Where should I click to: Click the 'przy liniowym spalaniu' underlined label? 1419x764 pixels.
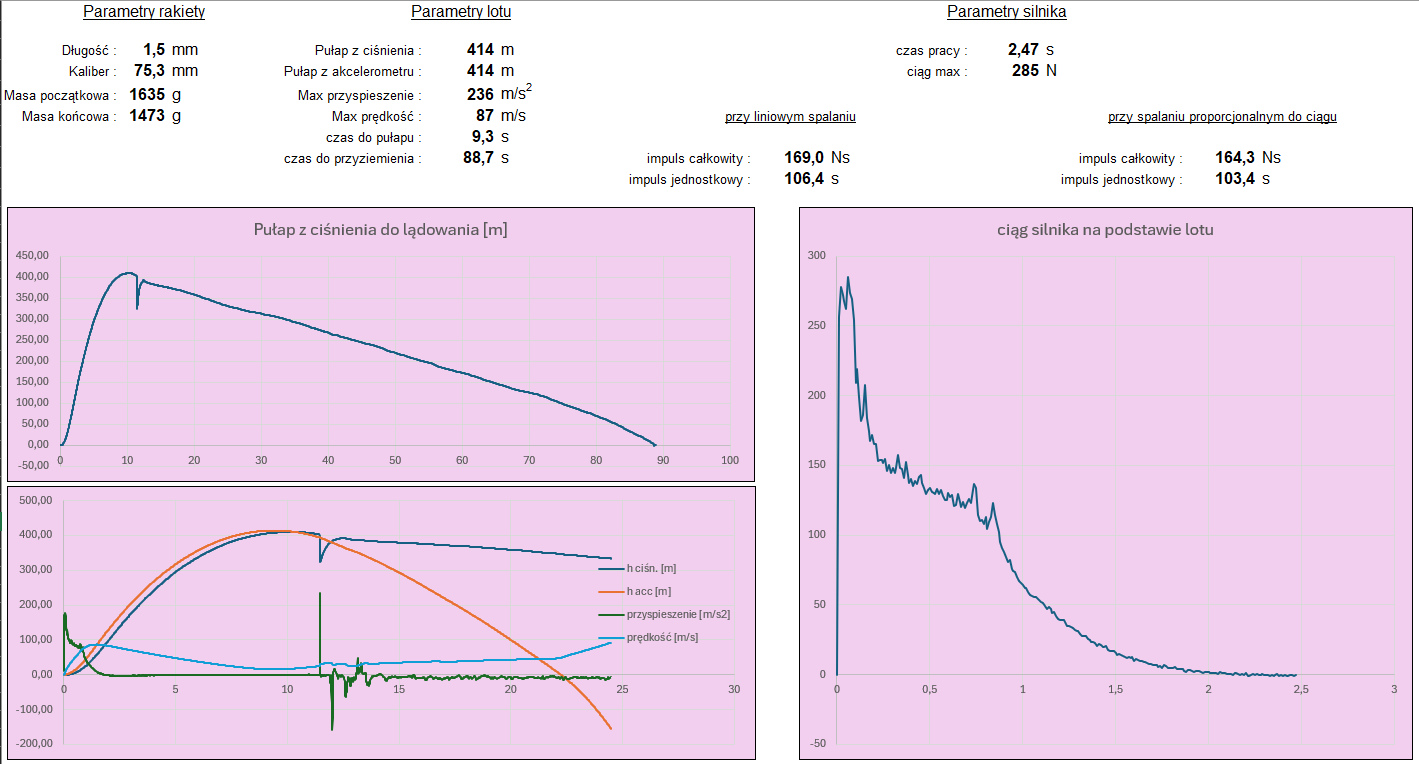click(x=790, y=117)
